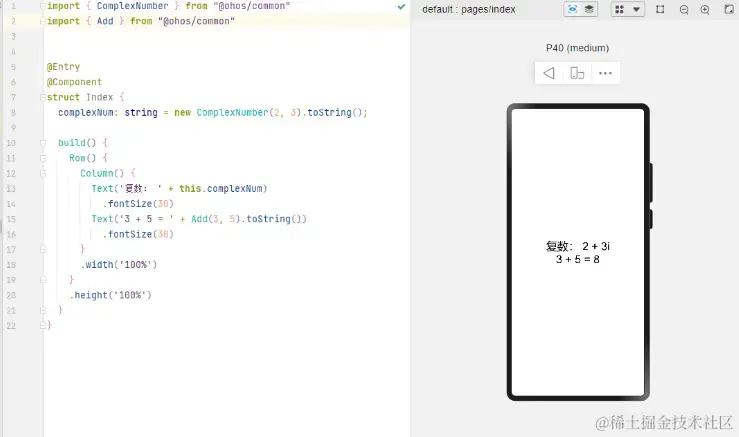Toggle the stacked layers view icon

tap(589, 9)
